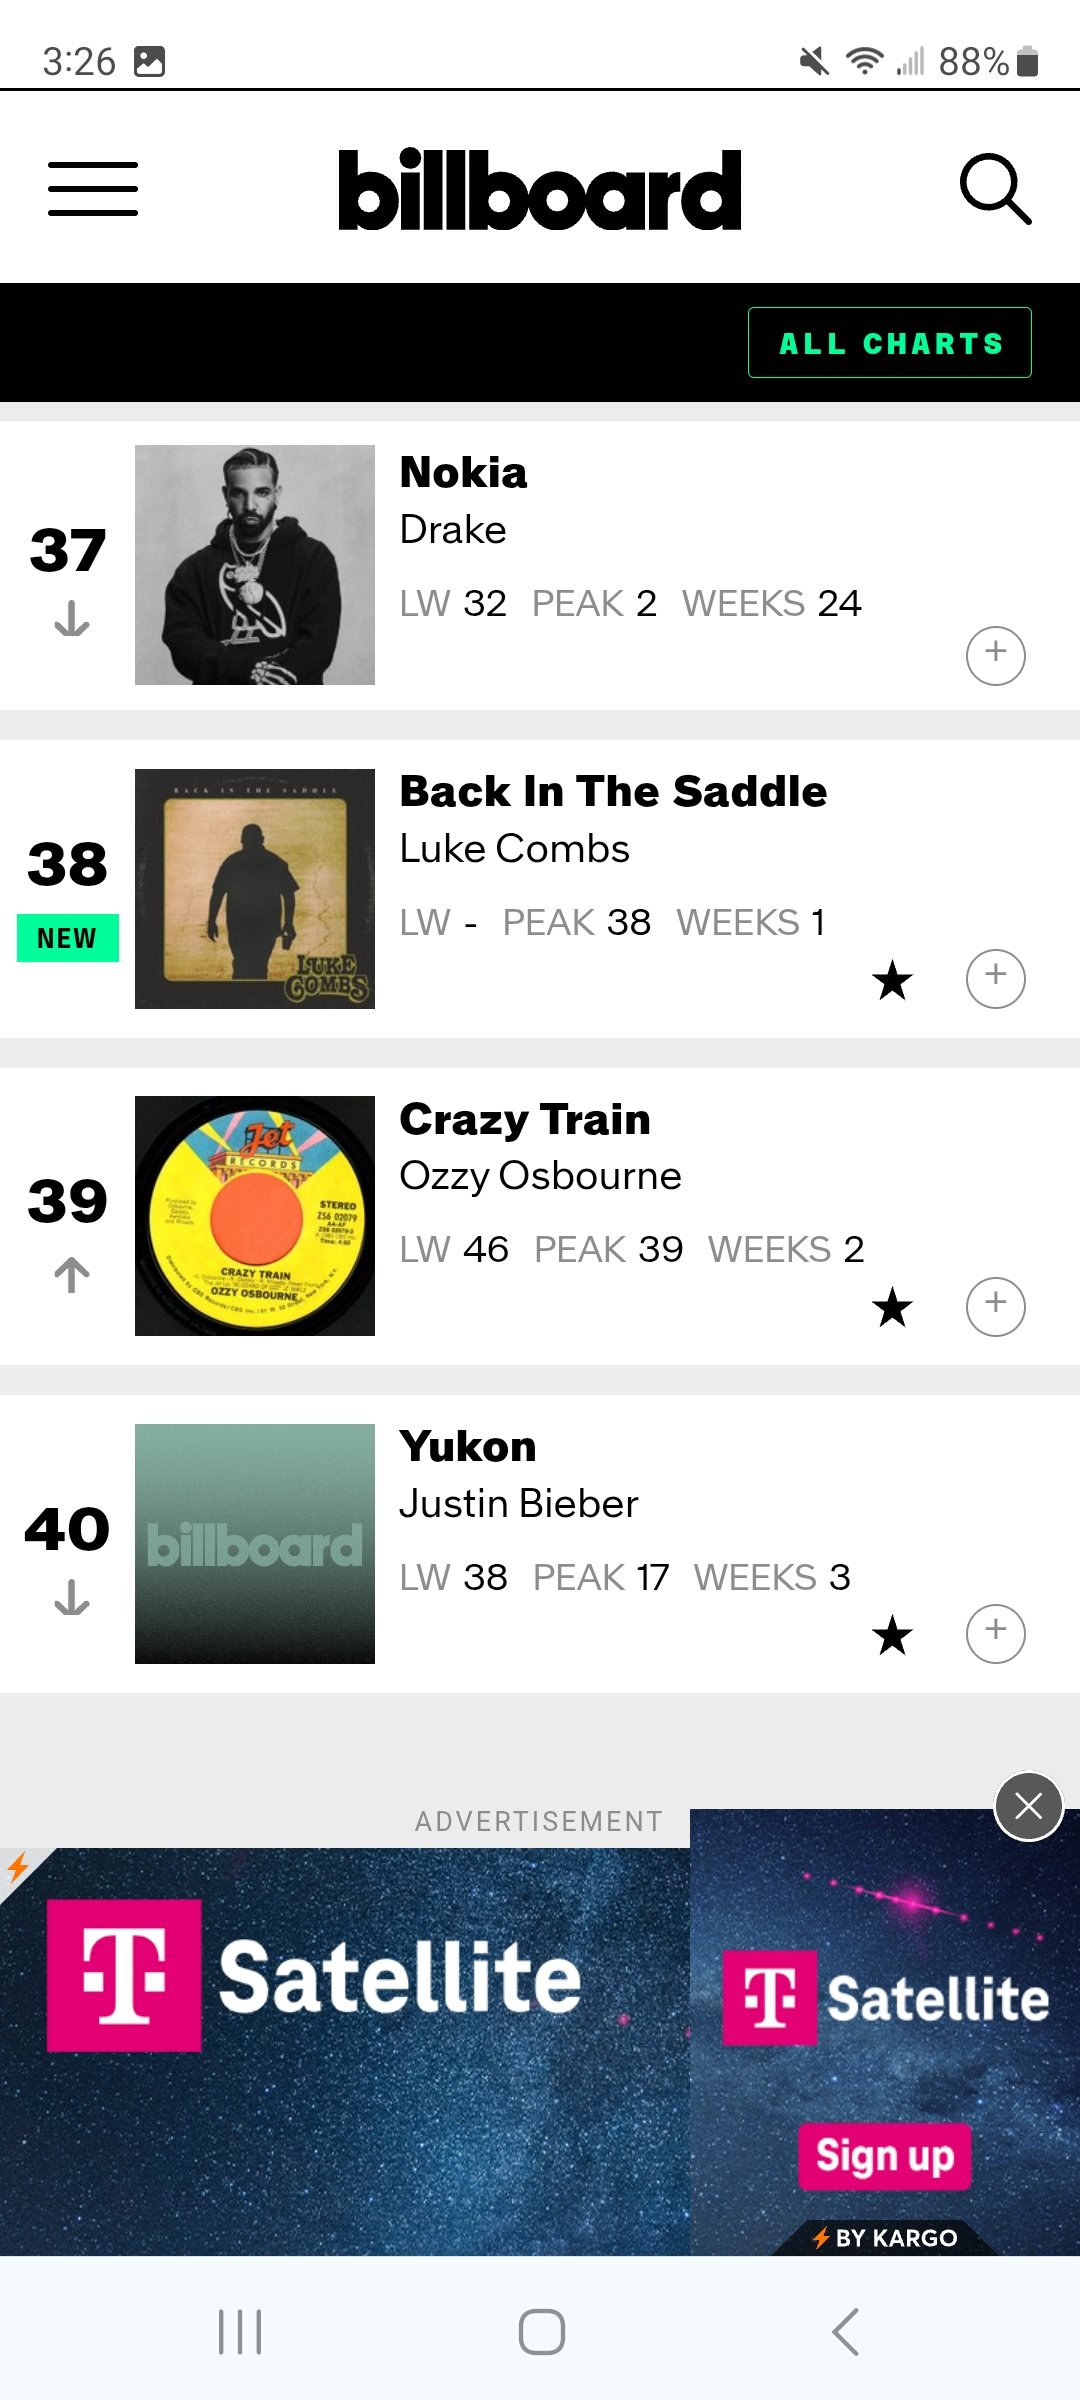This screenshot has width=1080, height=2400.
Task: Tap the star icon for Crazy Train
Action: [892, 1307]
